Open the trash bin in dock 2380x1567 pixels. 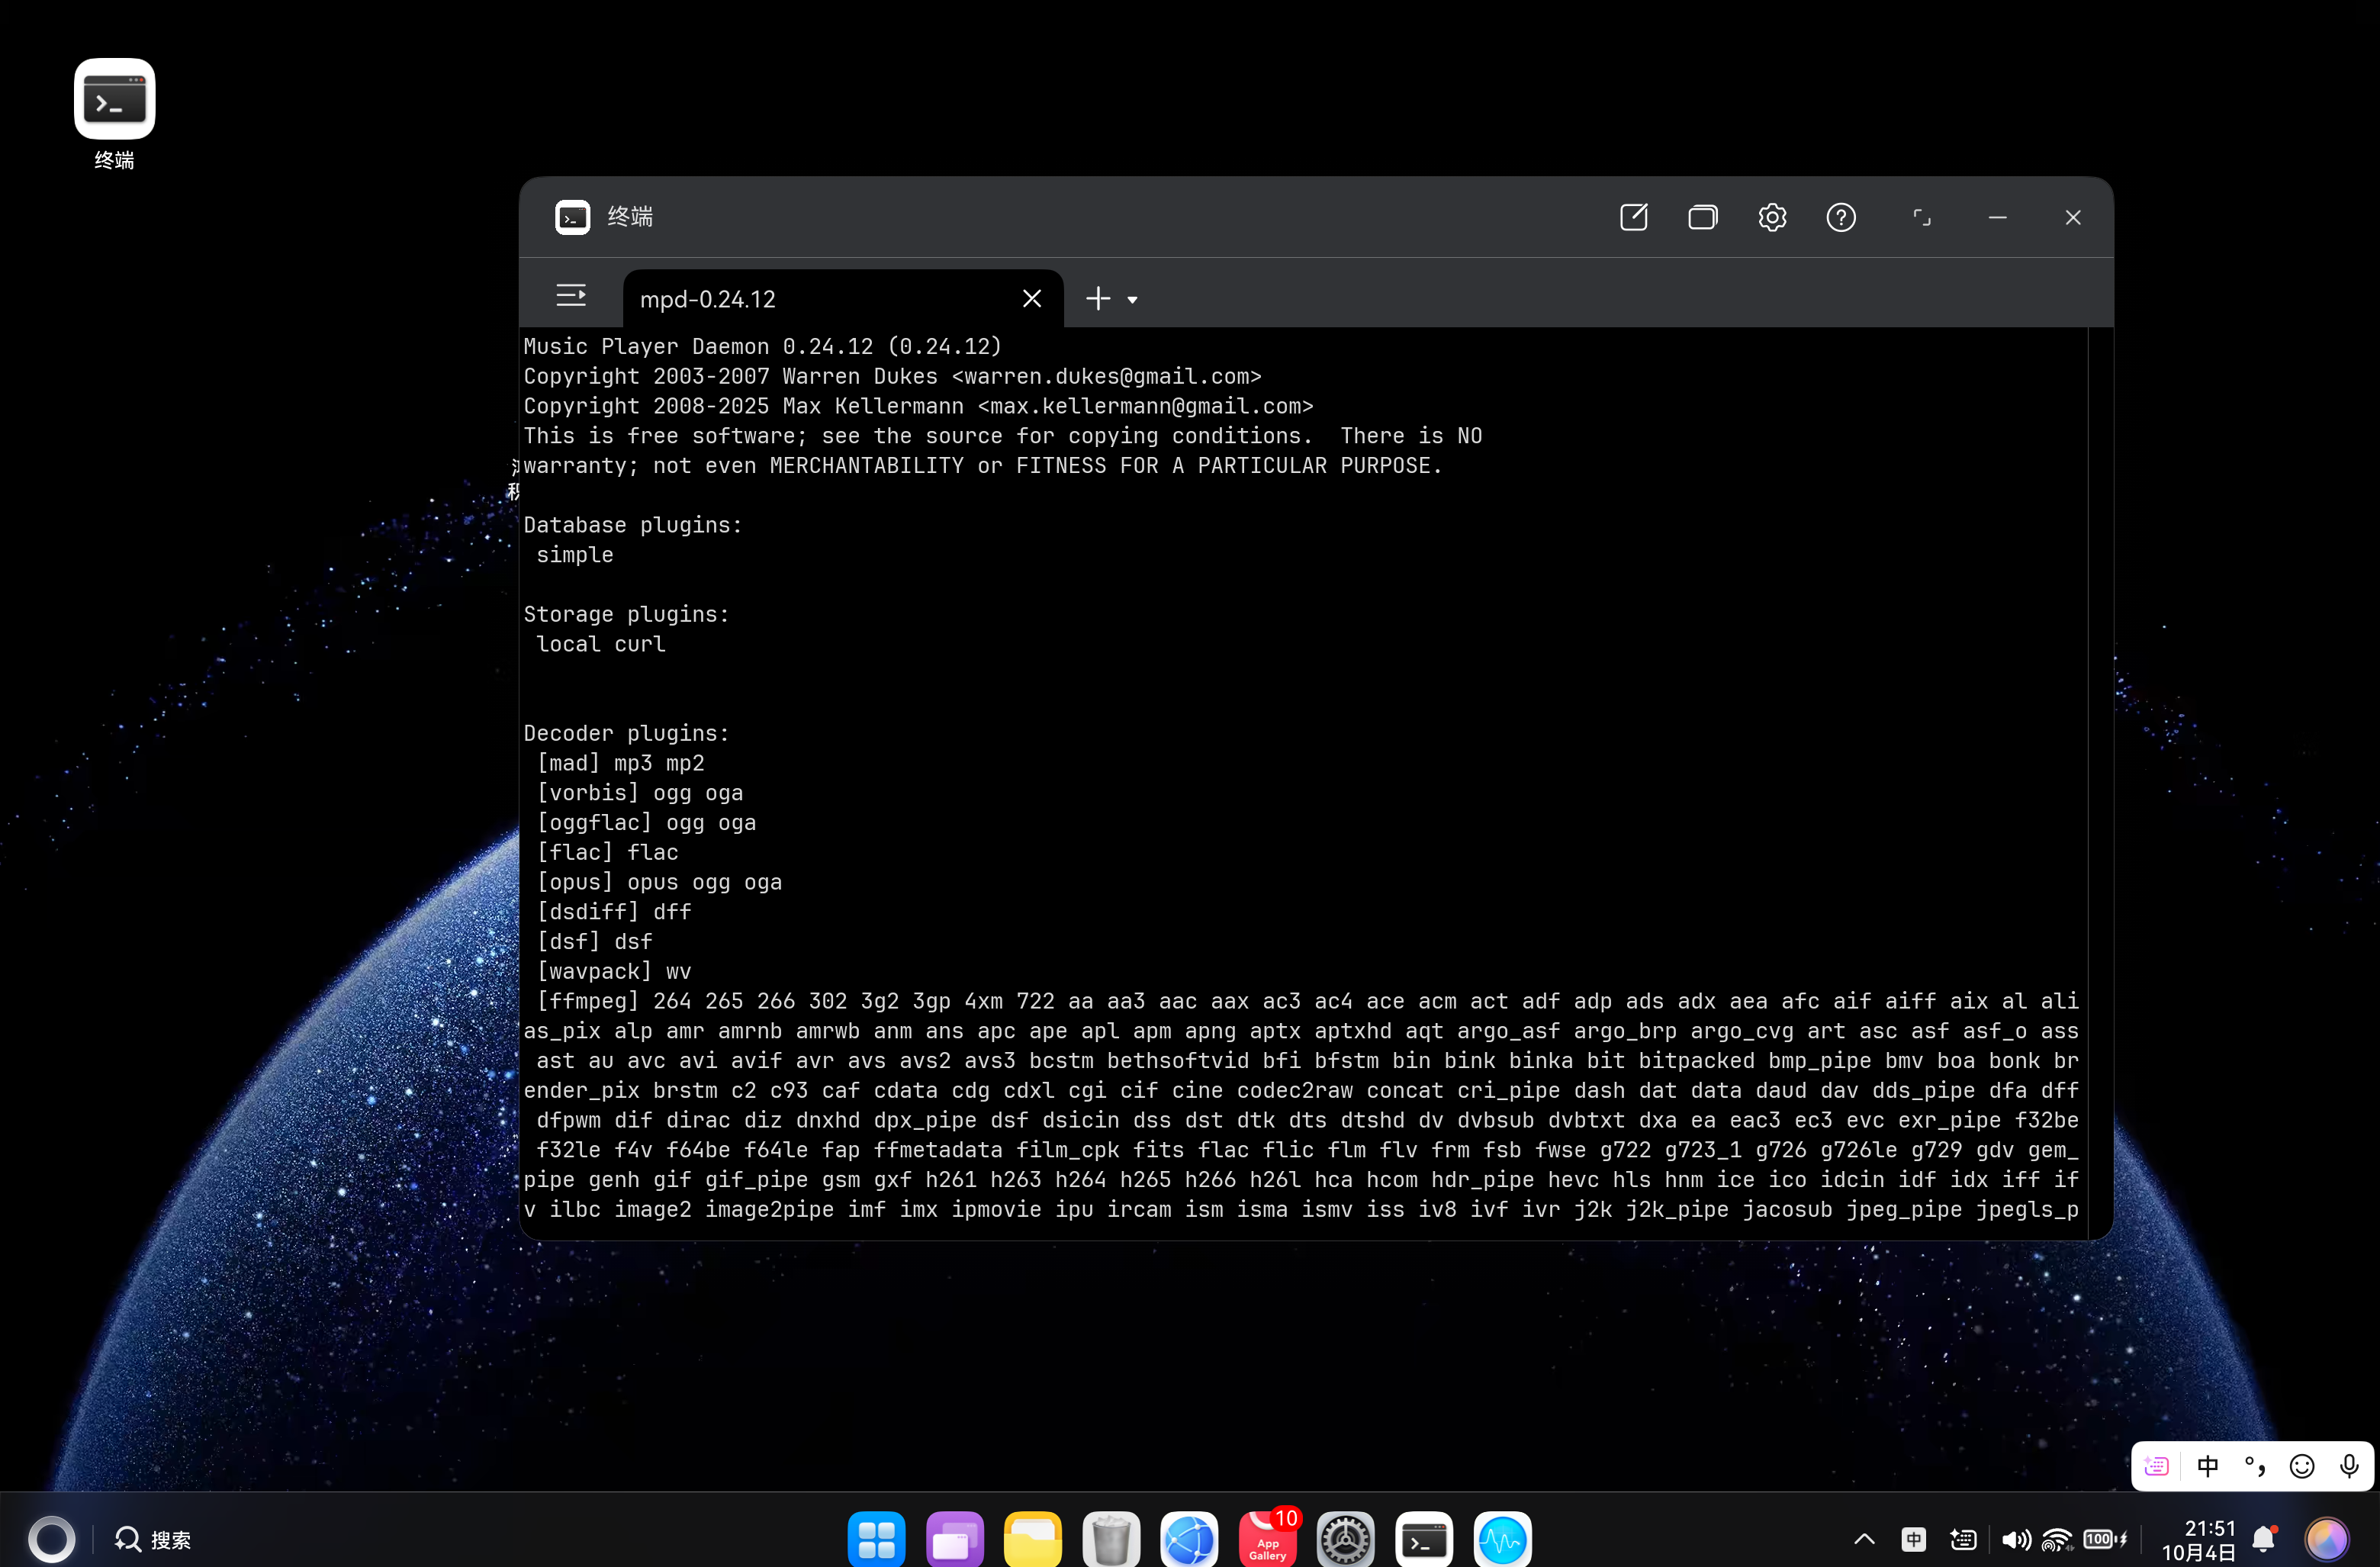coord(1111,1539)
